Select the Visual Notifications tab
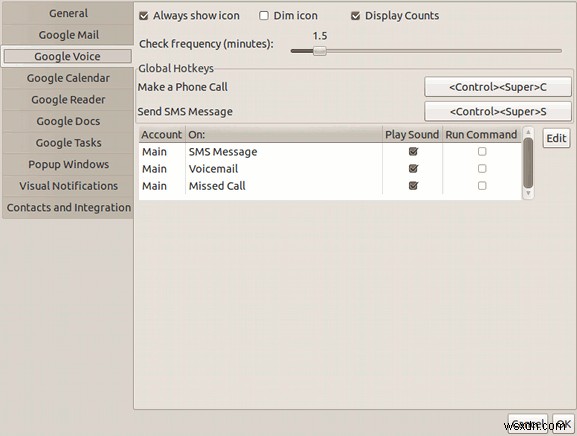Image resolution: width=577 pixels, height=436 pixels. coord(68,186)
